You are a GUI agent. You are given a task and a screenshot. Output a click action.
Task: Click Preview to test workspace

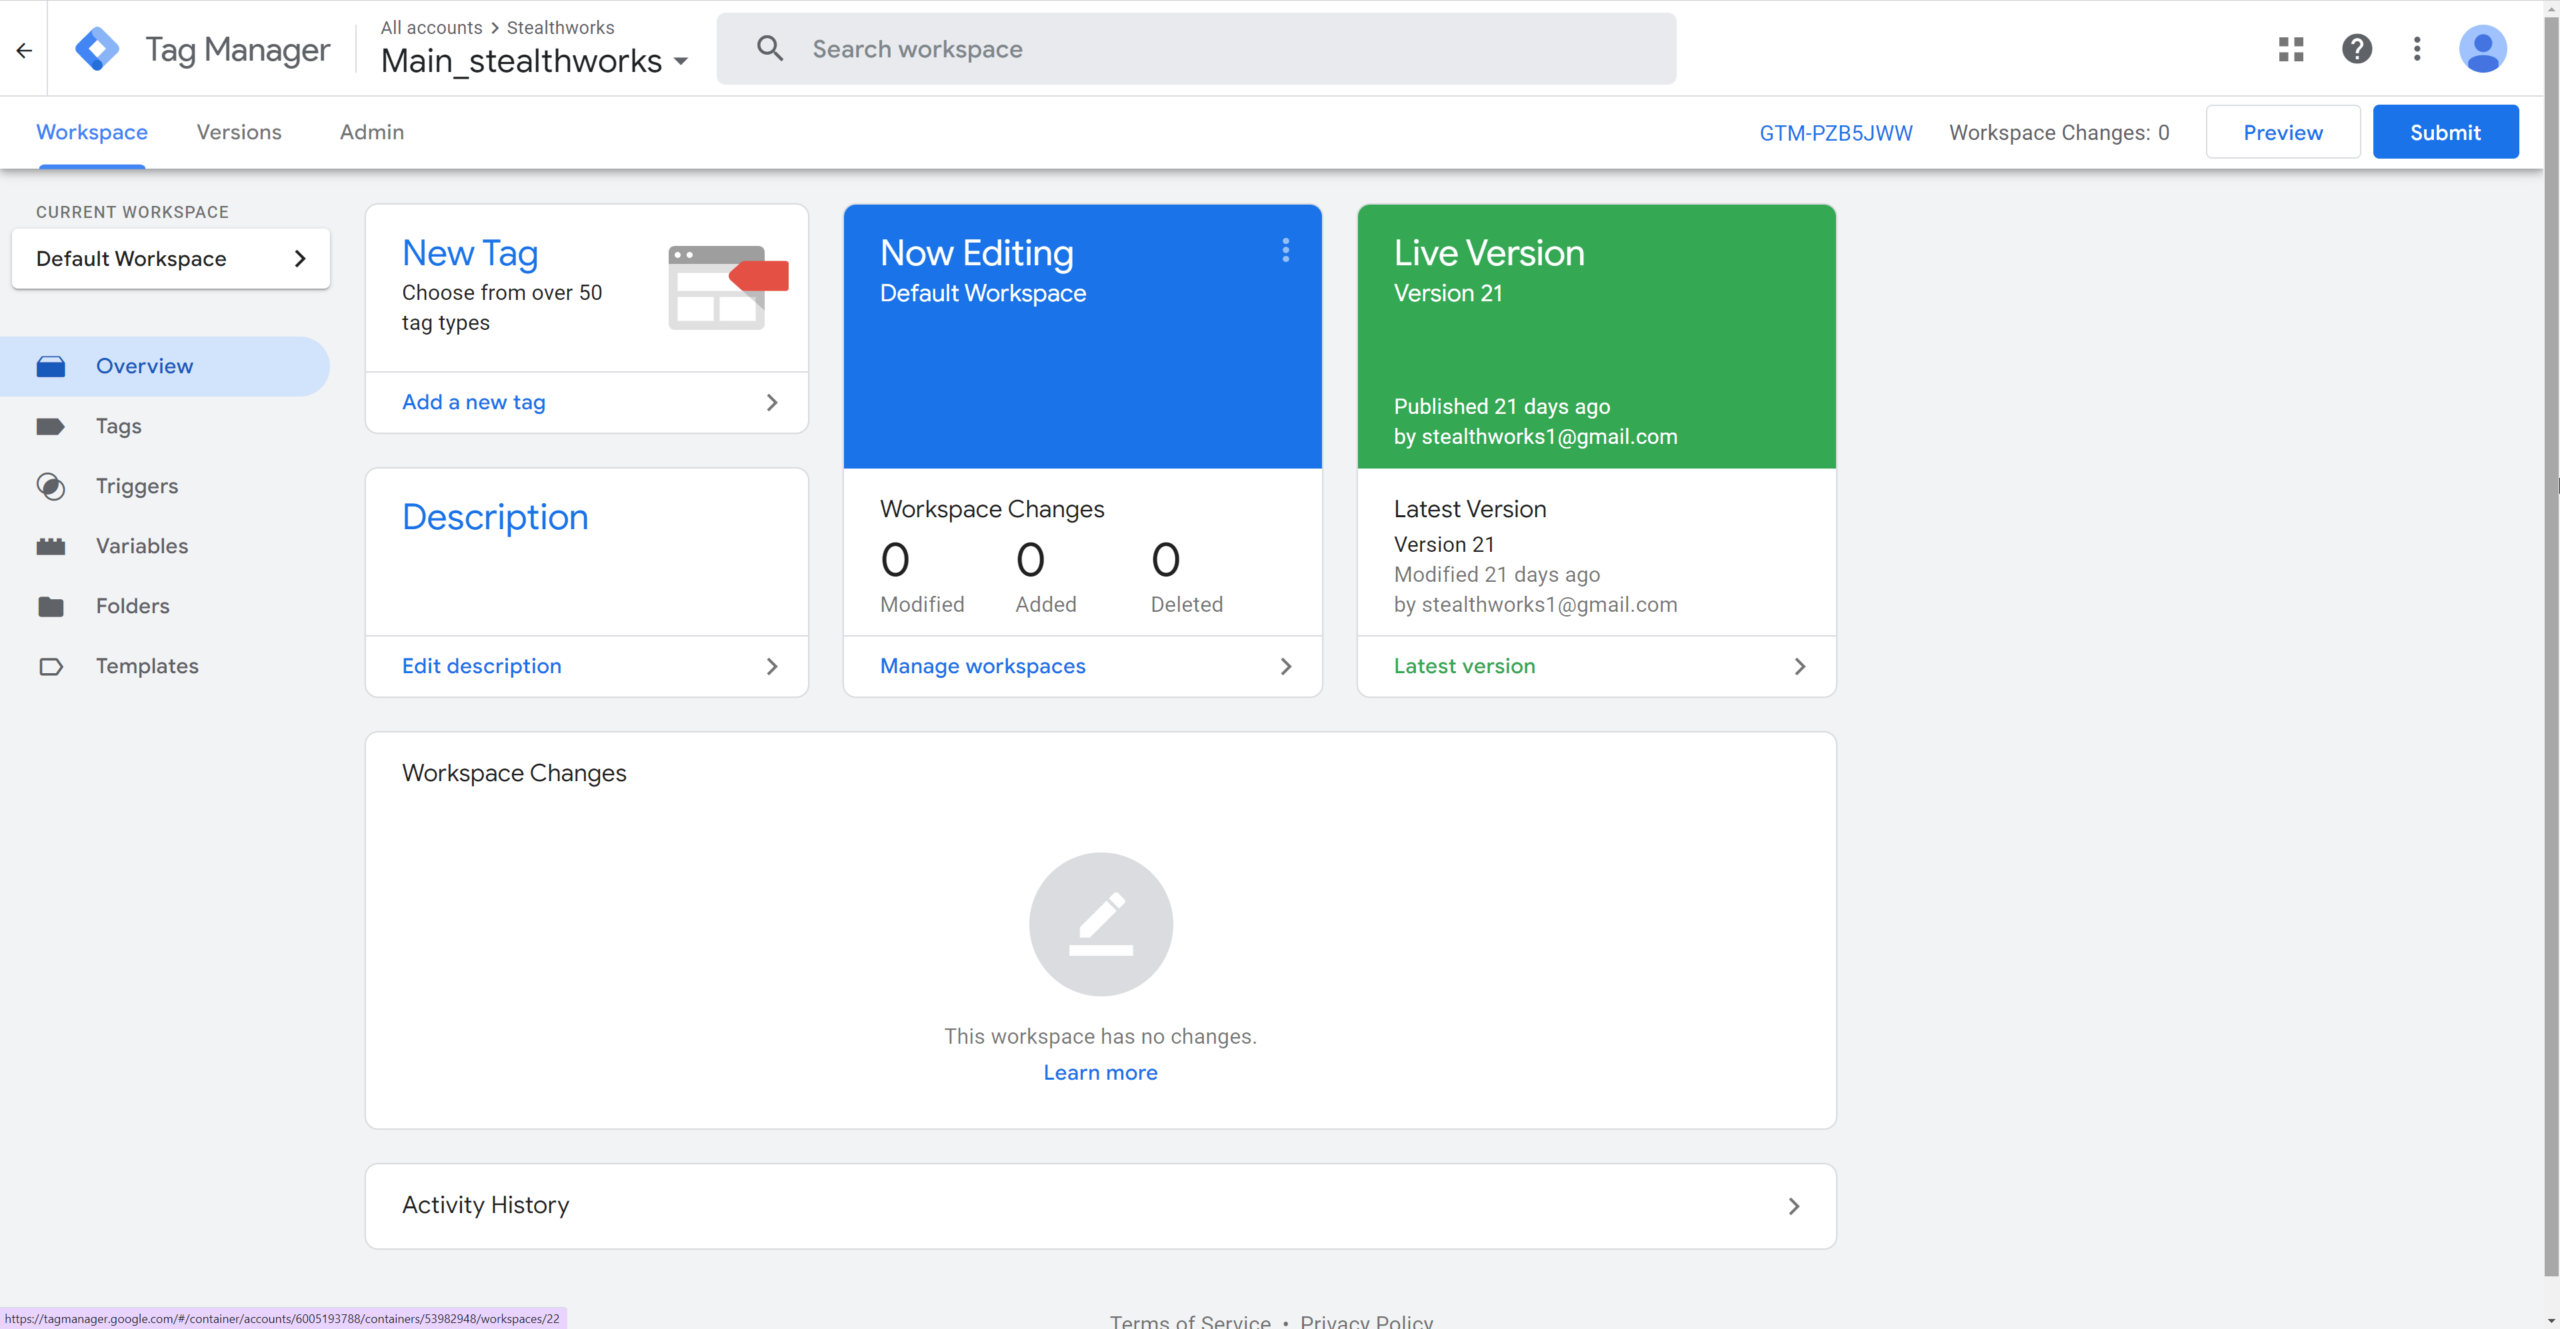tap(2284, 130)
